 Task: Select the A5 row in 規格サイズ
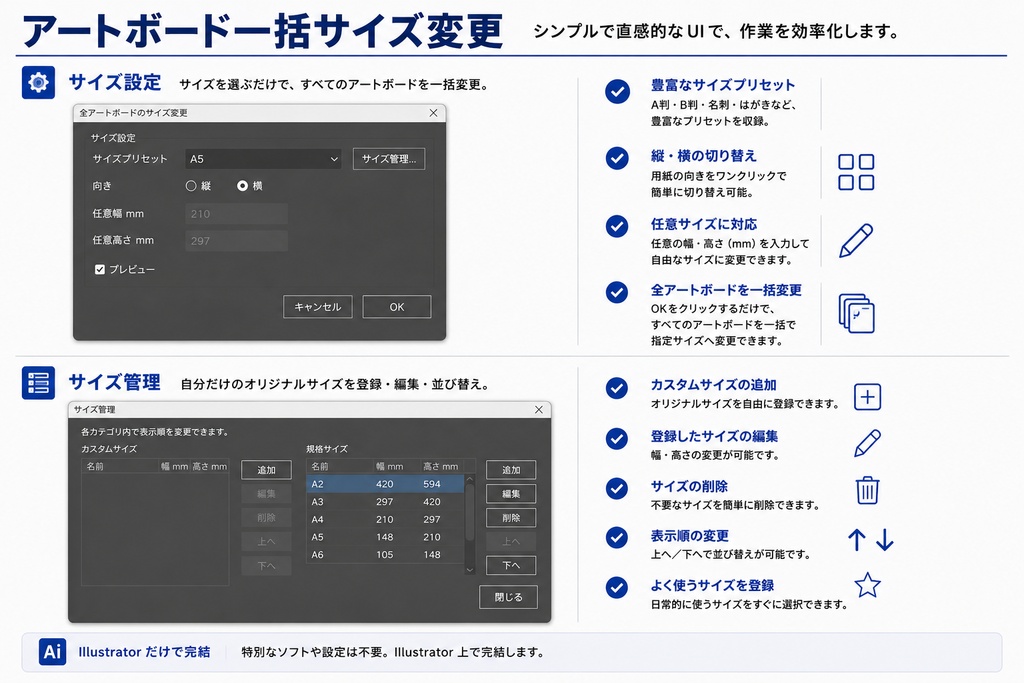[385, 537]
